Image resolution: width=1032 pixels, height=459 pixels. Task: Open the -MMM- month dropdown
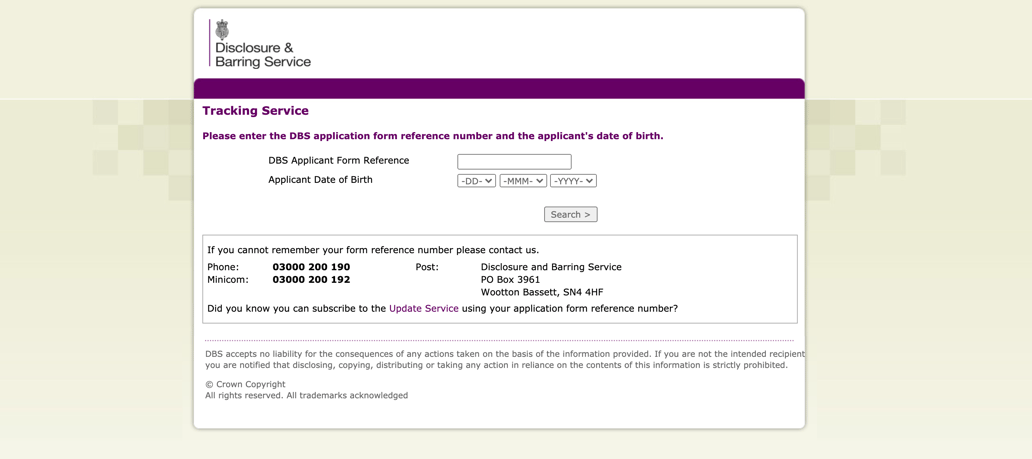523,180
